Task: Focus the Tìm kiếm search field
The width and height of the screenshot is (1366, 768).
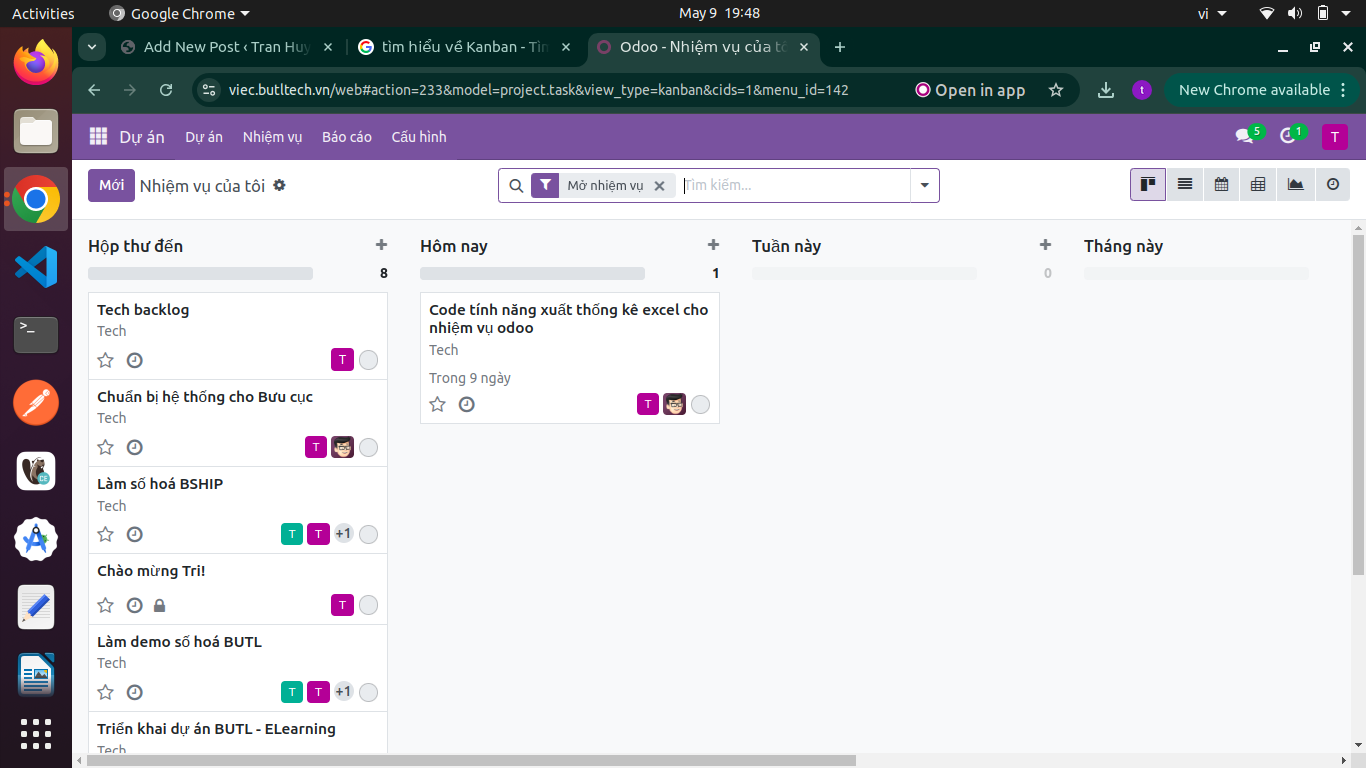Action: click(794, 185)
